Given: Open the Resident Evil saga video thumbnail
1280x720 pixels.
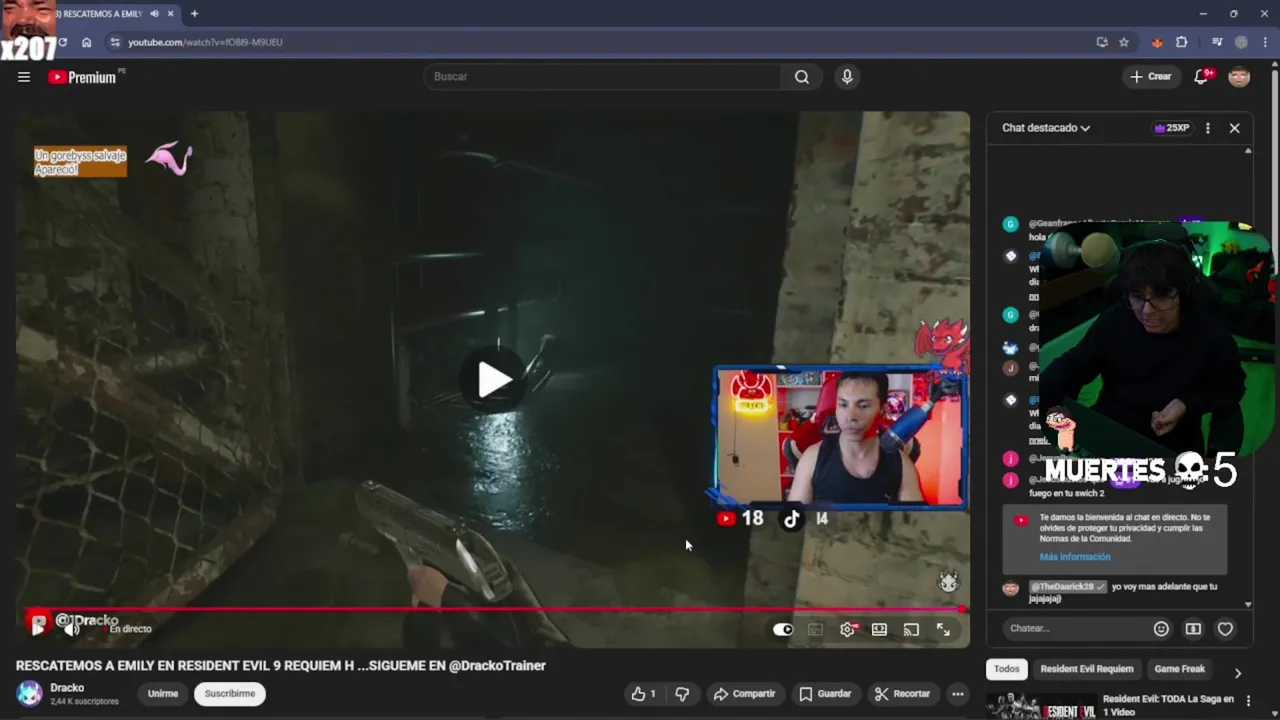Looking at the screenshot, I should point(1041,706).
